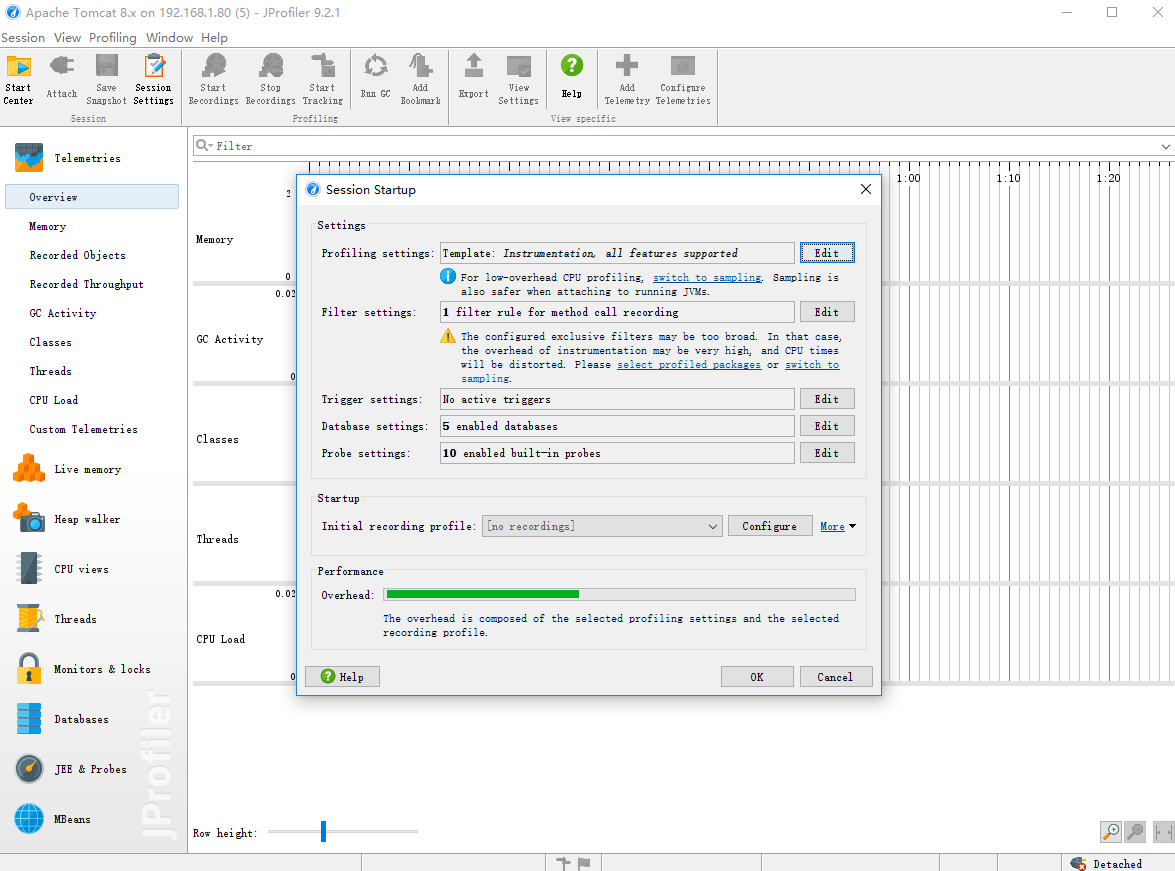
Task: Open View Settings from toolbar
Action: coord(519,79)
